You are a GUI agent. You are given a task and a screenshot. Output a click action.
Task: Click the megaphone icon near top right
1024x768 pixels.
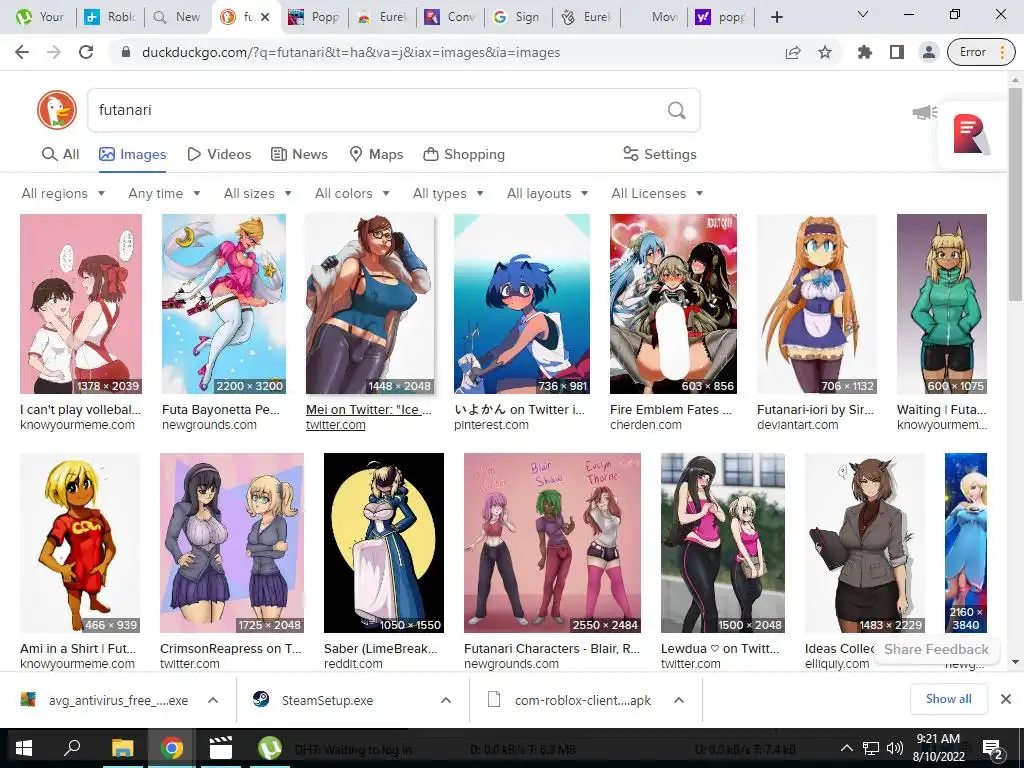pyautogui.click(x=925, y=113)
